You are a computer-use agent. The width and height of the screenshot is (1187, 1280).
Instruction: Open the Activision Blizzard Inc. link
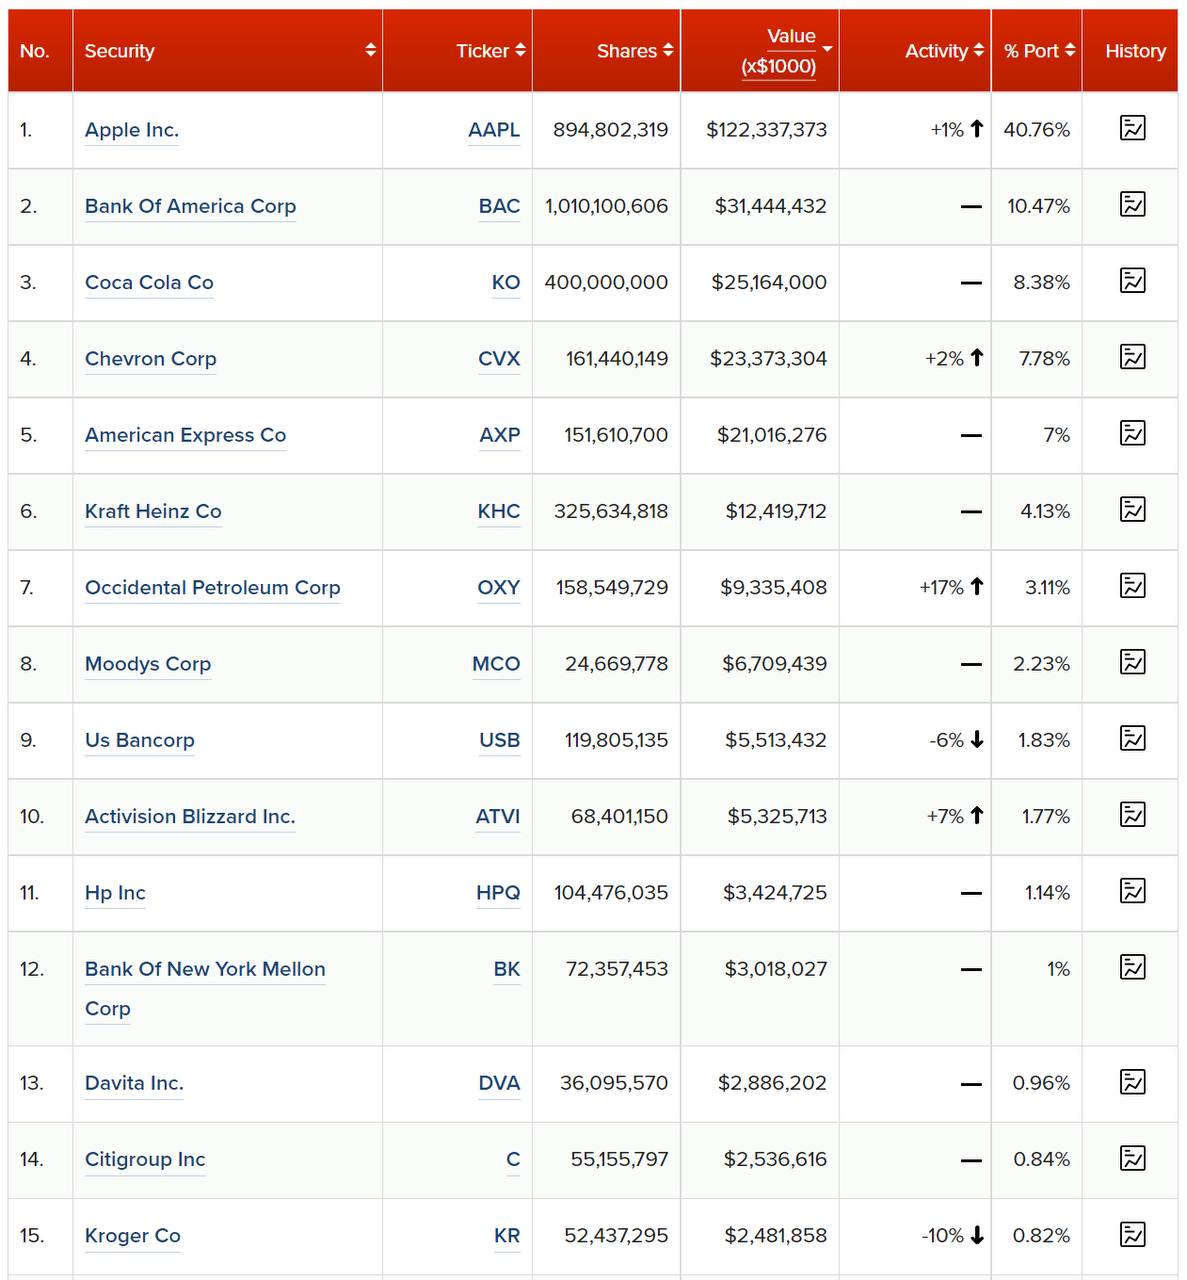tap(190, 816)
